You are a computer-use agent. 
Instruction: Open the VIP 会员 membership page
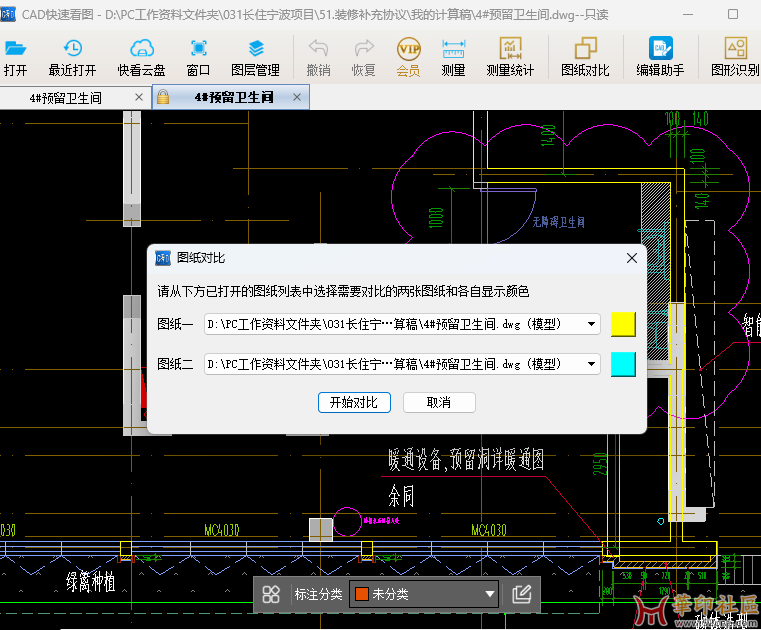409,57
